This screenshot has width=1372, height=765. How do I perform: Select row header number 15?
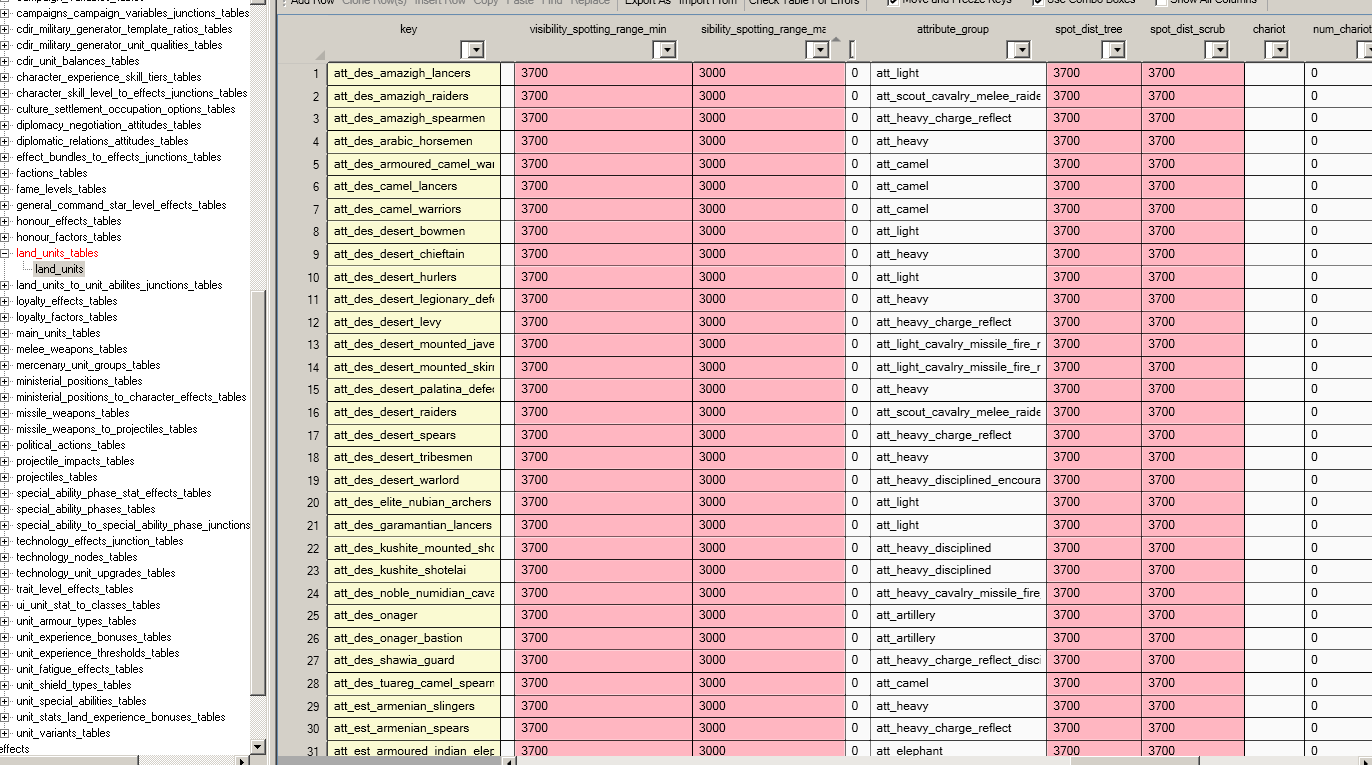(302, 389)
